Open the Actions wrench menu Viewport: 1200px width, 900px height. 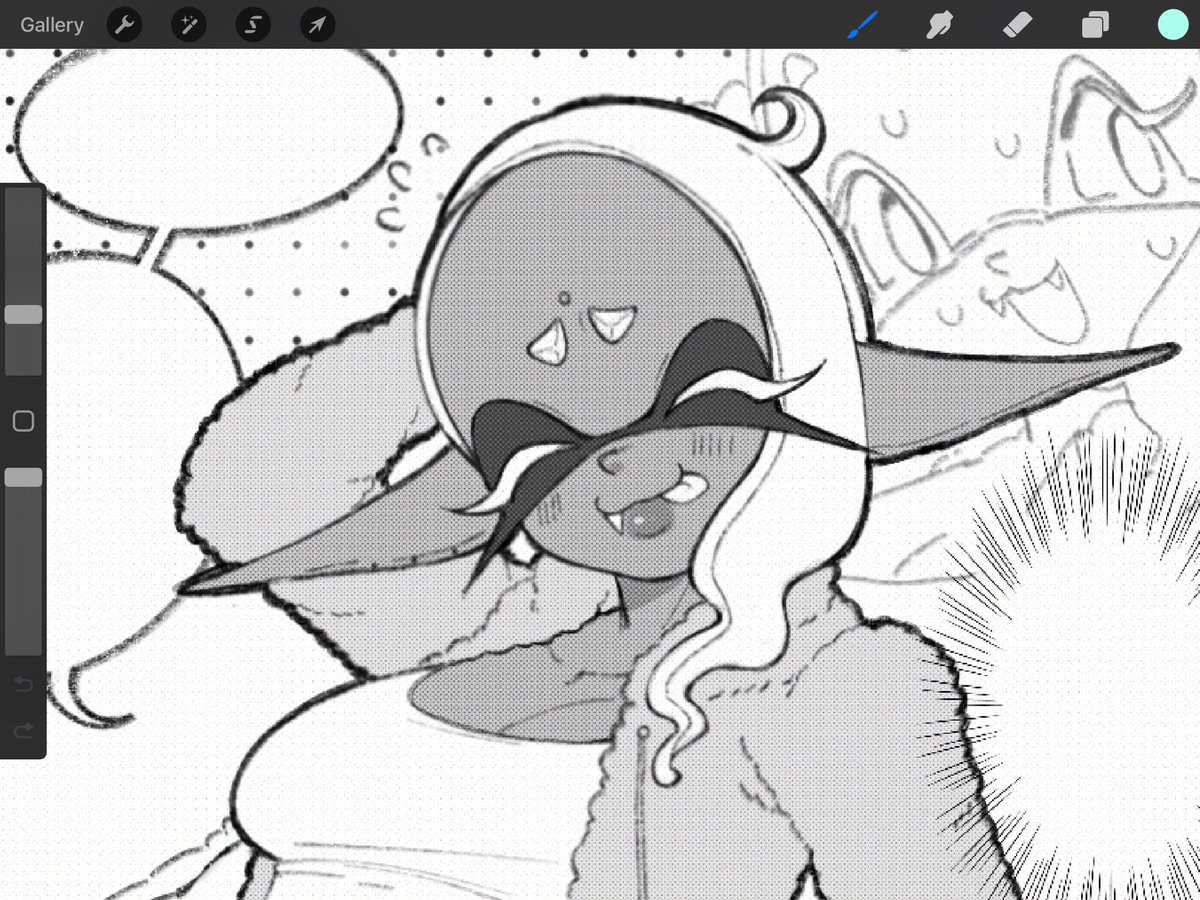(x=125, y=25)
